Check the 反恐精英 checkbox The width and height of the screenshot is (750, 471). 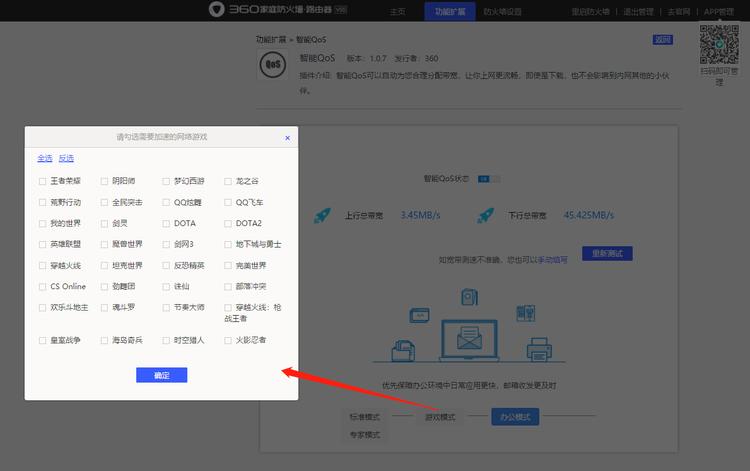pyautogui.click(x=166, y=265)
